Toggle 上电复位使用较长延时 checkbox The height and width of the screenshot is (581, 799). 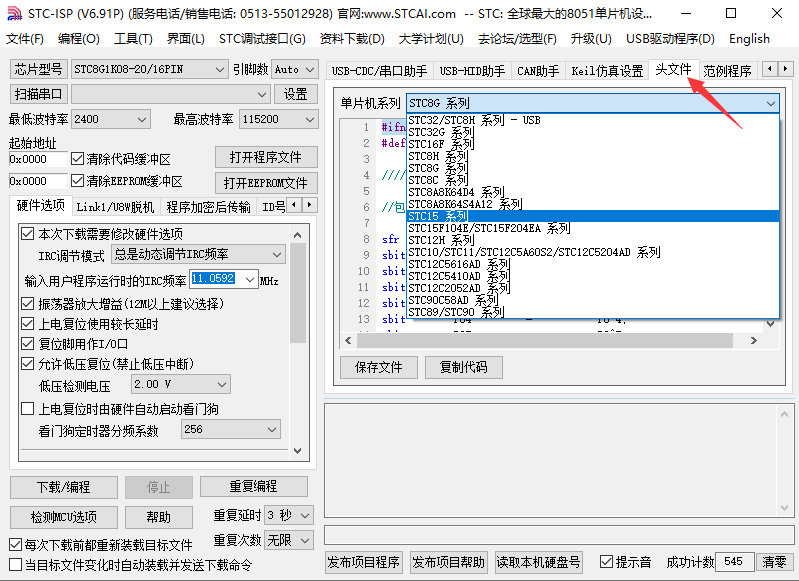tap(28, 324)
